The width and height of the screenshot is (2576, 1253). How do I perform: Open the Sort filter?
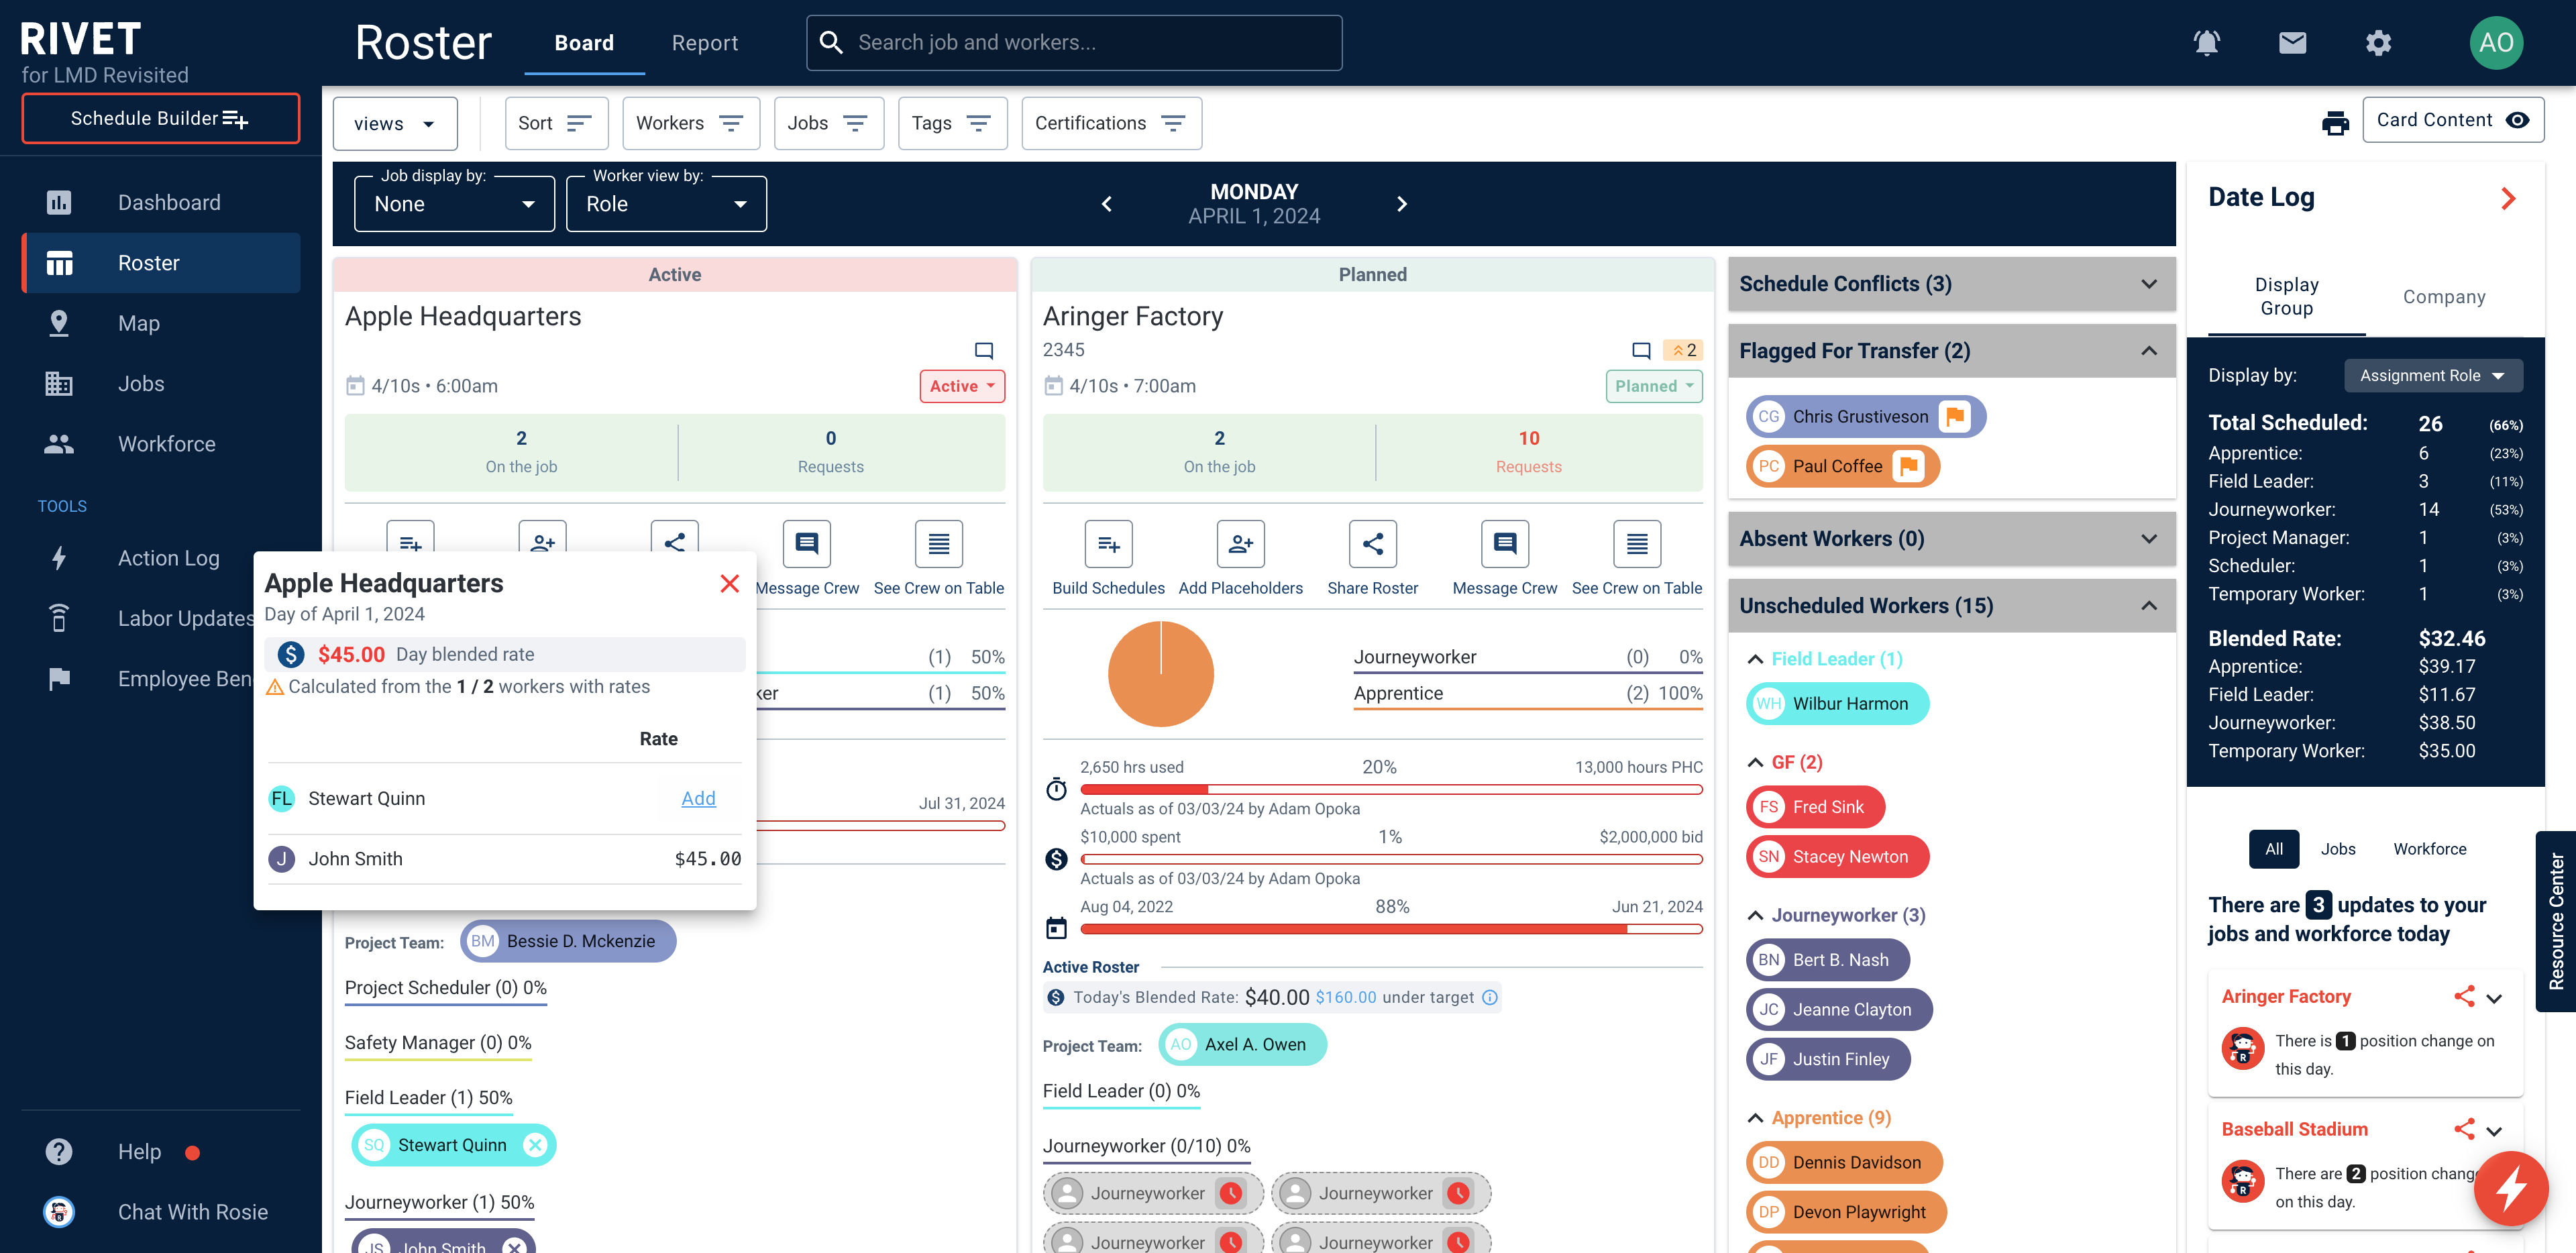click(x=556, y=123)
